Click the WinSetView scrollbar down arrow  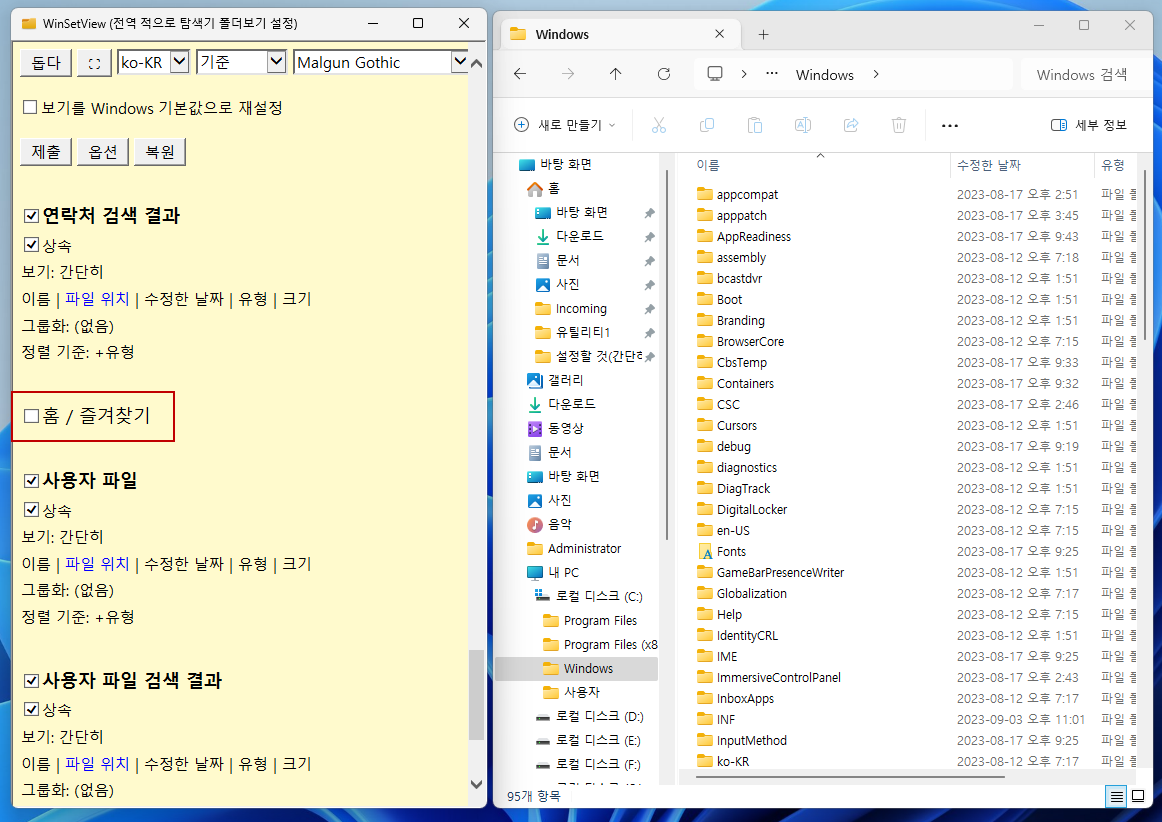477,784
